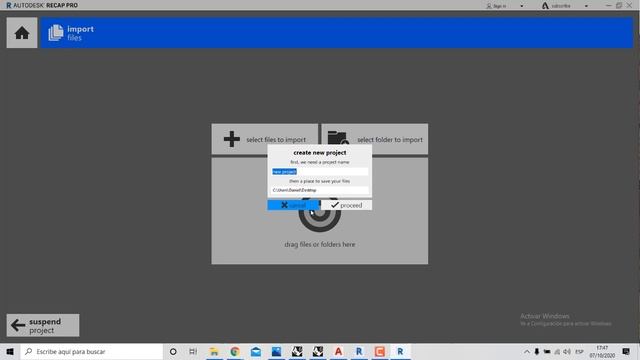Click the sign in link
This screenshot has width=640, height=360.
tap(500, 6)
